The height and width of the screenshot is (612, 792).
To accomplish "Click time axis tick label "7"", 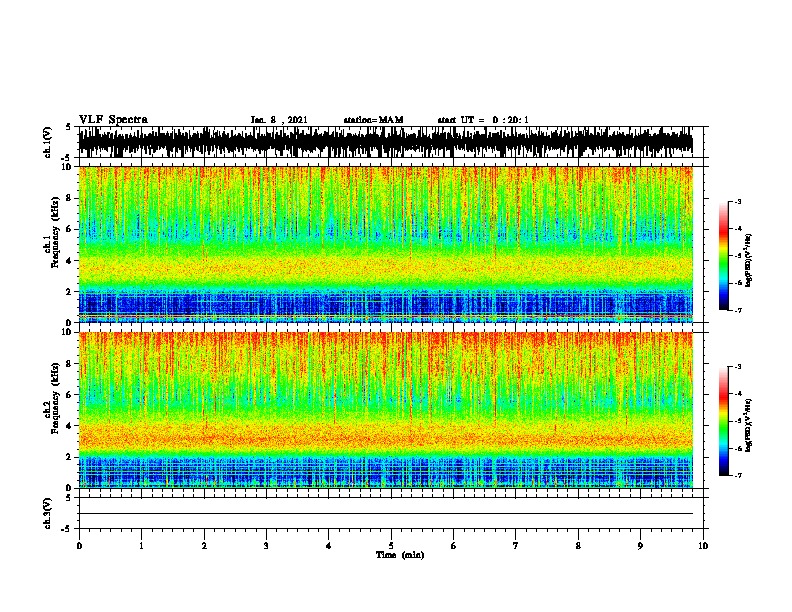I will 516,545.
